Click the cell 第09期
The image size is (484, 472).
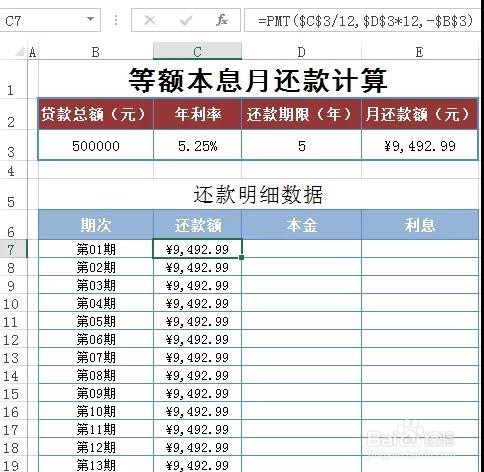pyautogui.click(x=96, y=393)
